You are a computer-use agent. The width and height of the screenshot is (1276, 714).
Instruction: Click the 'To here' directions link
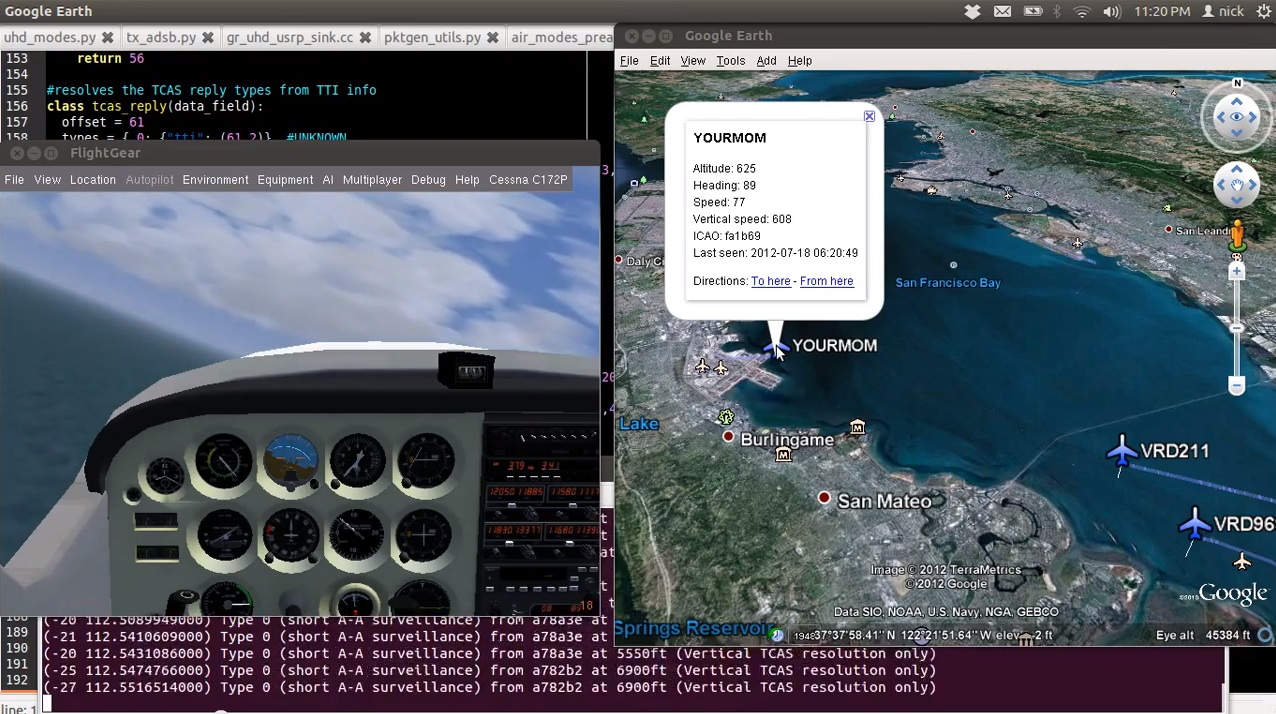(x=770, y=281)
